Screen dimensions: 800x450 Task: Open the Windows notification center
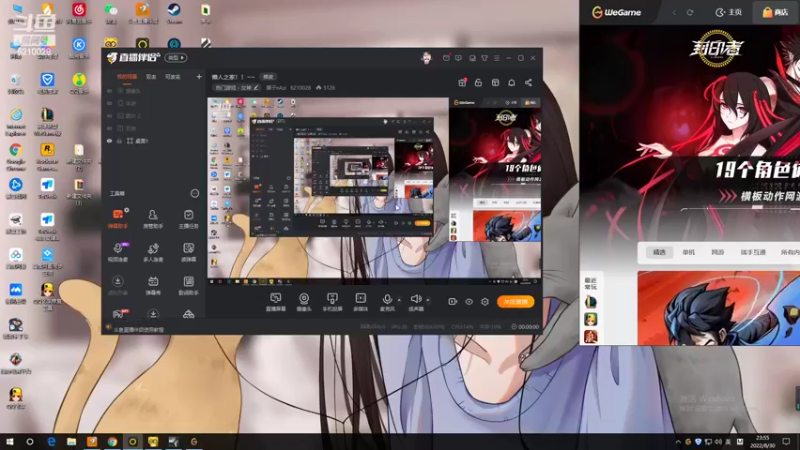point(786,442)
